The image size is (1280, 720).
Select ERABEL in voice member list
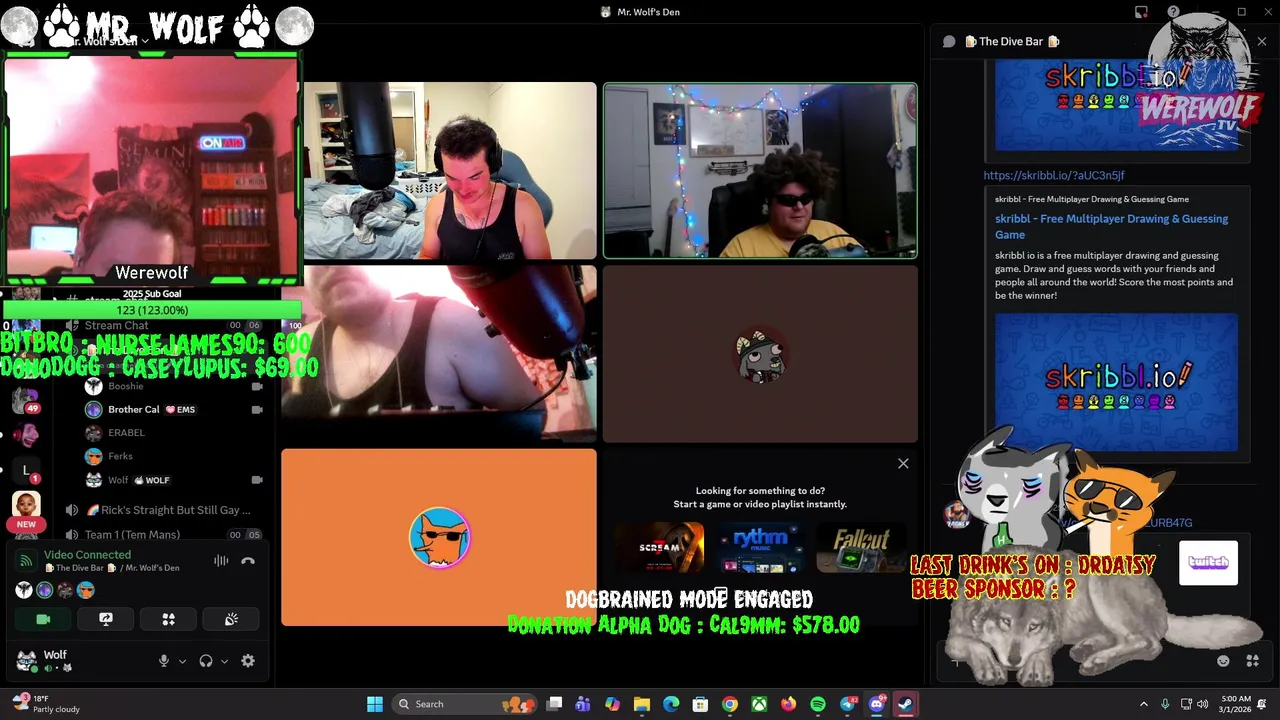click(x=174, y=433)
